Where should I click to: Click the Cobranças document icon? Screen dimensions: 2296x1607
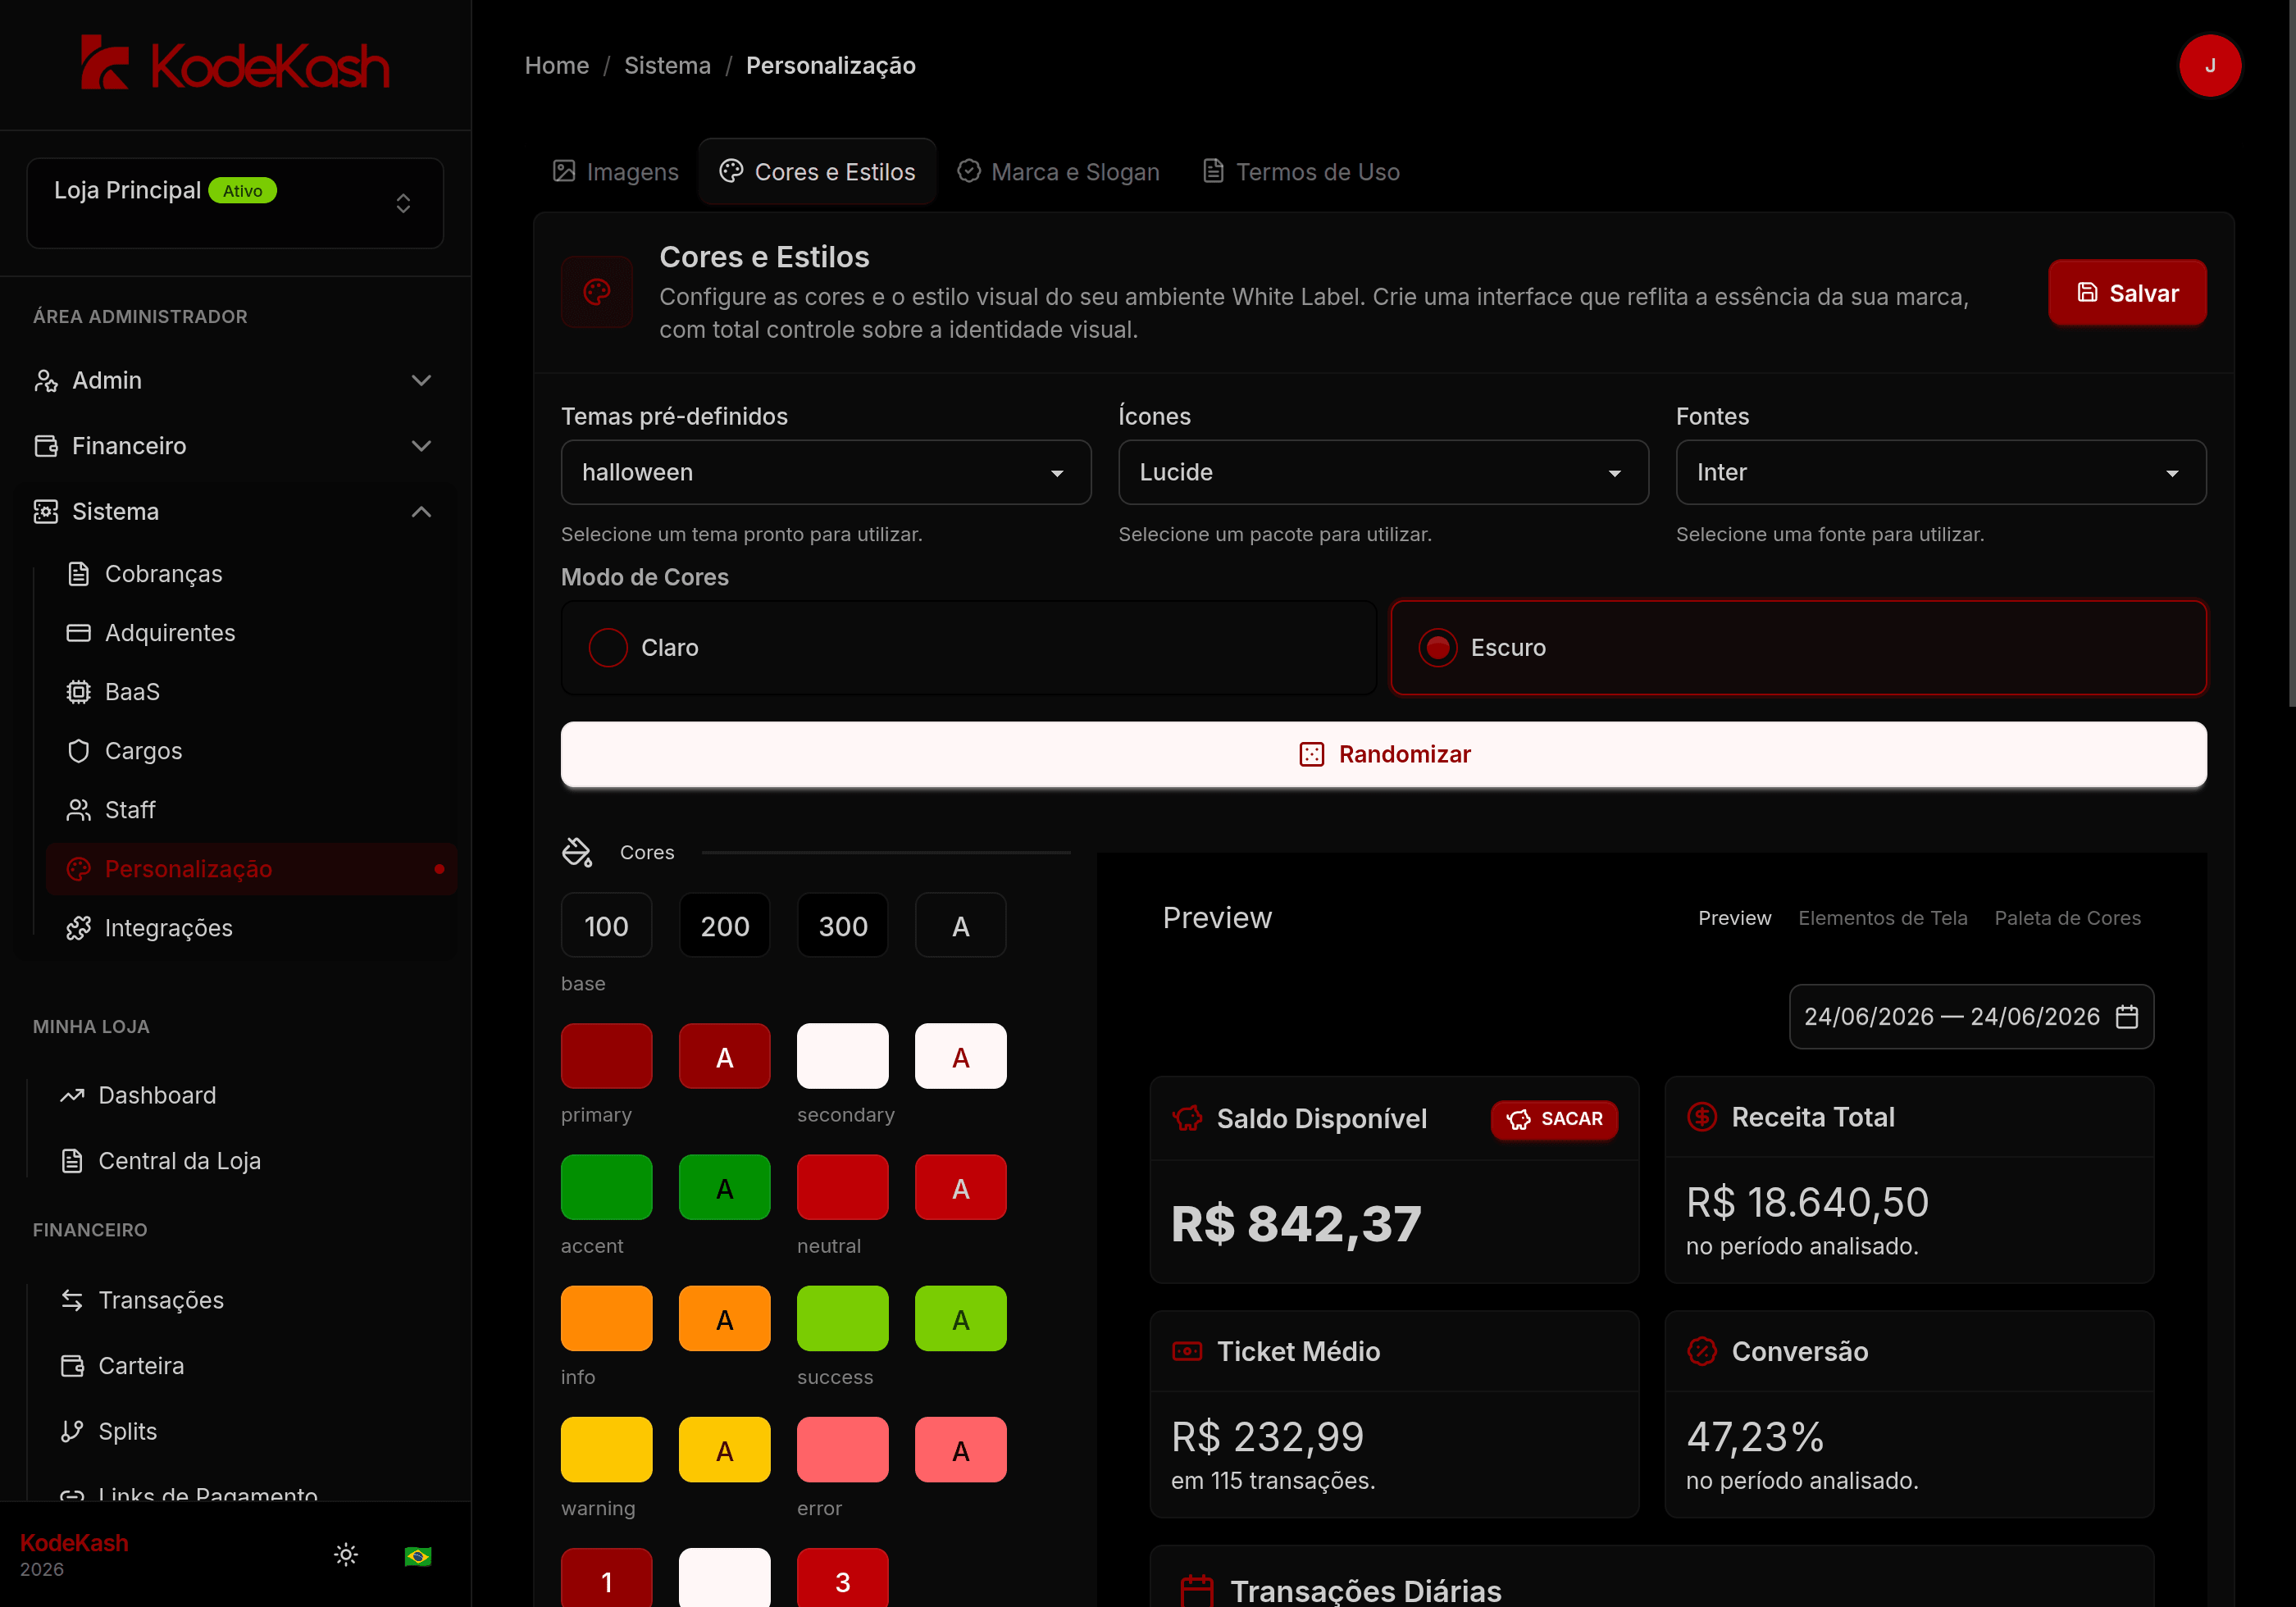pos(78,574)
